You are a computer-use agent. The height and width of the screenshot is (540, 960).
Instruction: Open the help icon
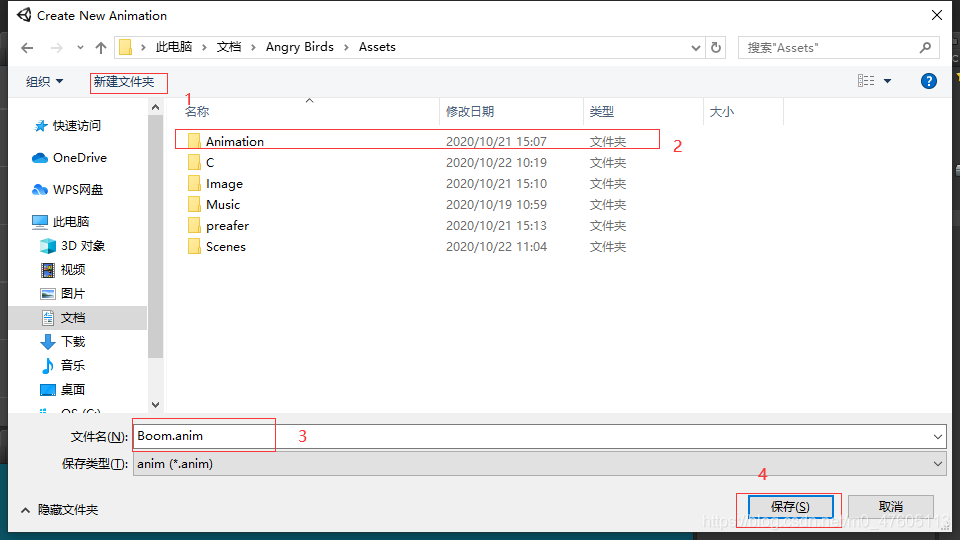point(928,81)
